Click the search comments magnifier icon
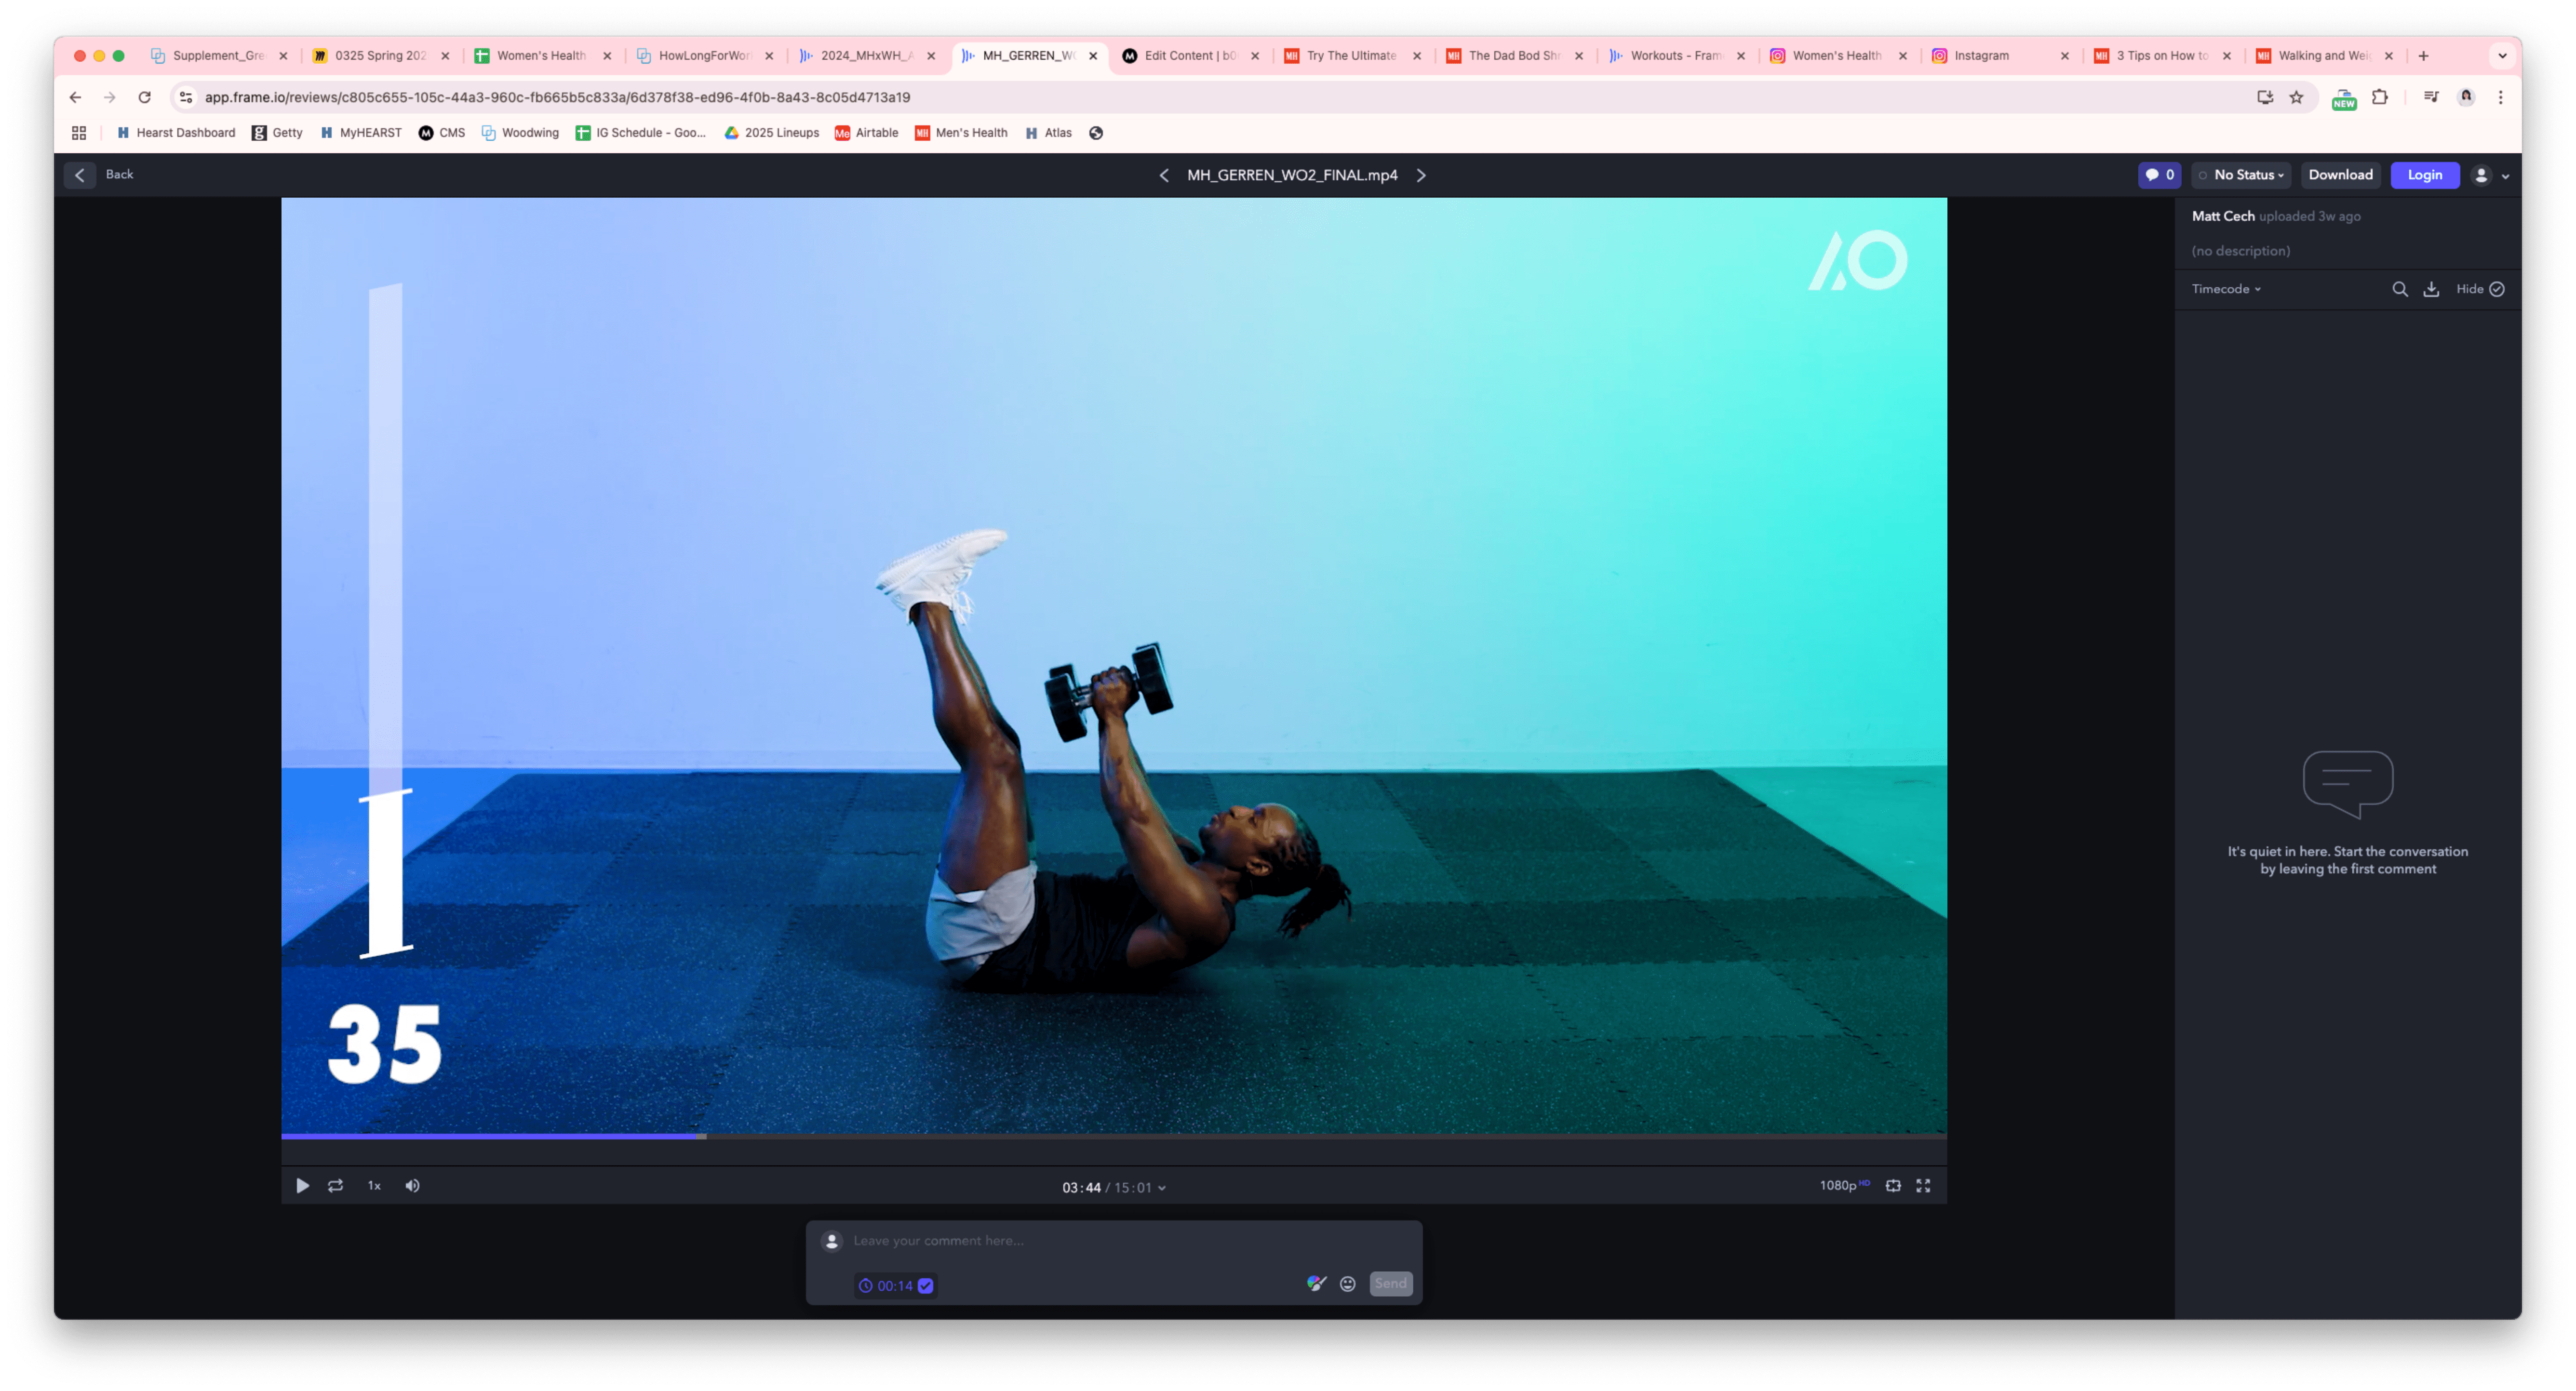The width and height of the screenshot is (2576, 1391). [2399, 289]
